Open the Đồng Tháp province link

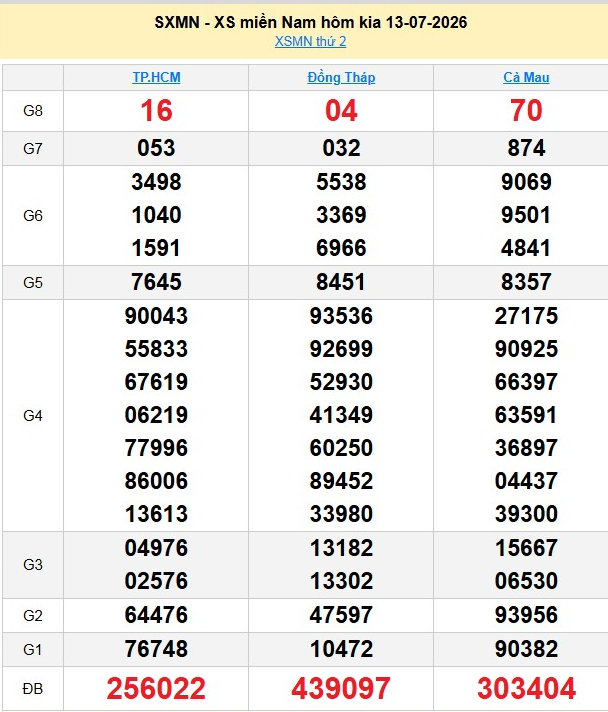pos(341,77)
